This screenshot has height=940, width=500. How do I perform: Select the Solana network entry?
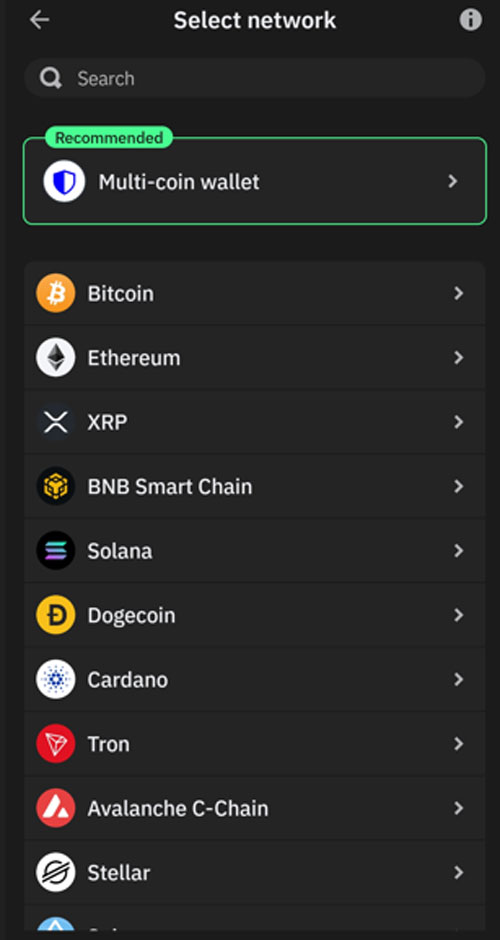(255, 551)
